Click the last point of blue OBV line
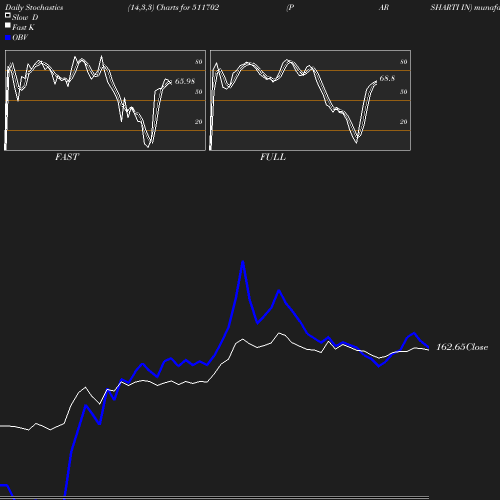The image size is (500, 500). pos(428,348)
